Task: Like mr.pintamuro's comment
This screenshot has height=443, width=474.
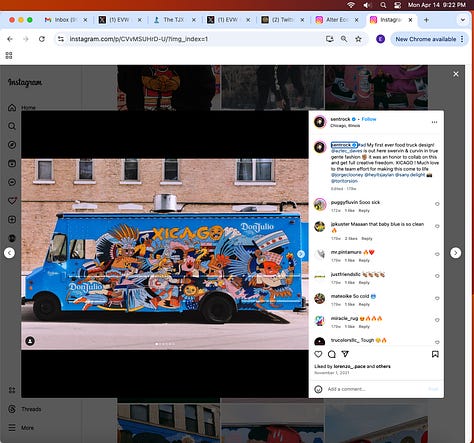Action: click(437, 254)
